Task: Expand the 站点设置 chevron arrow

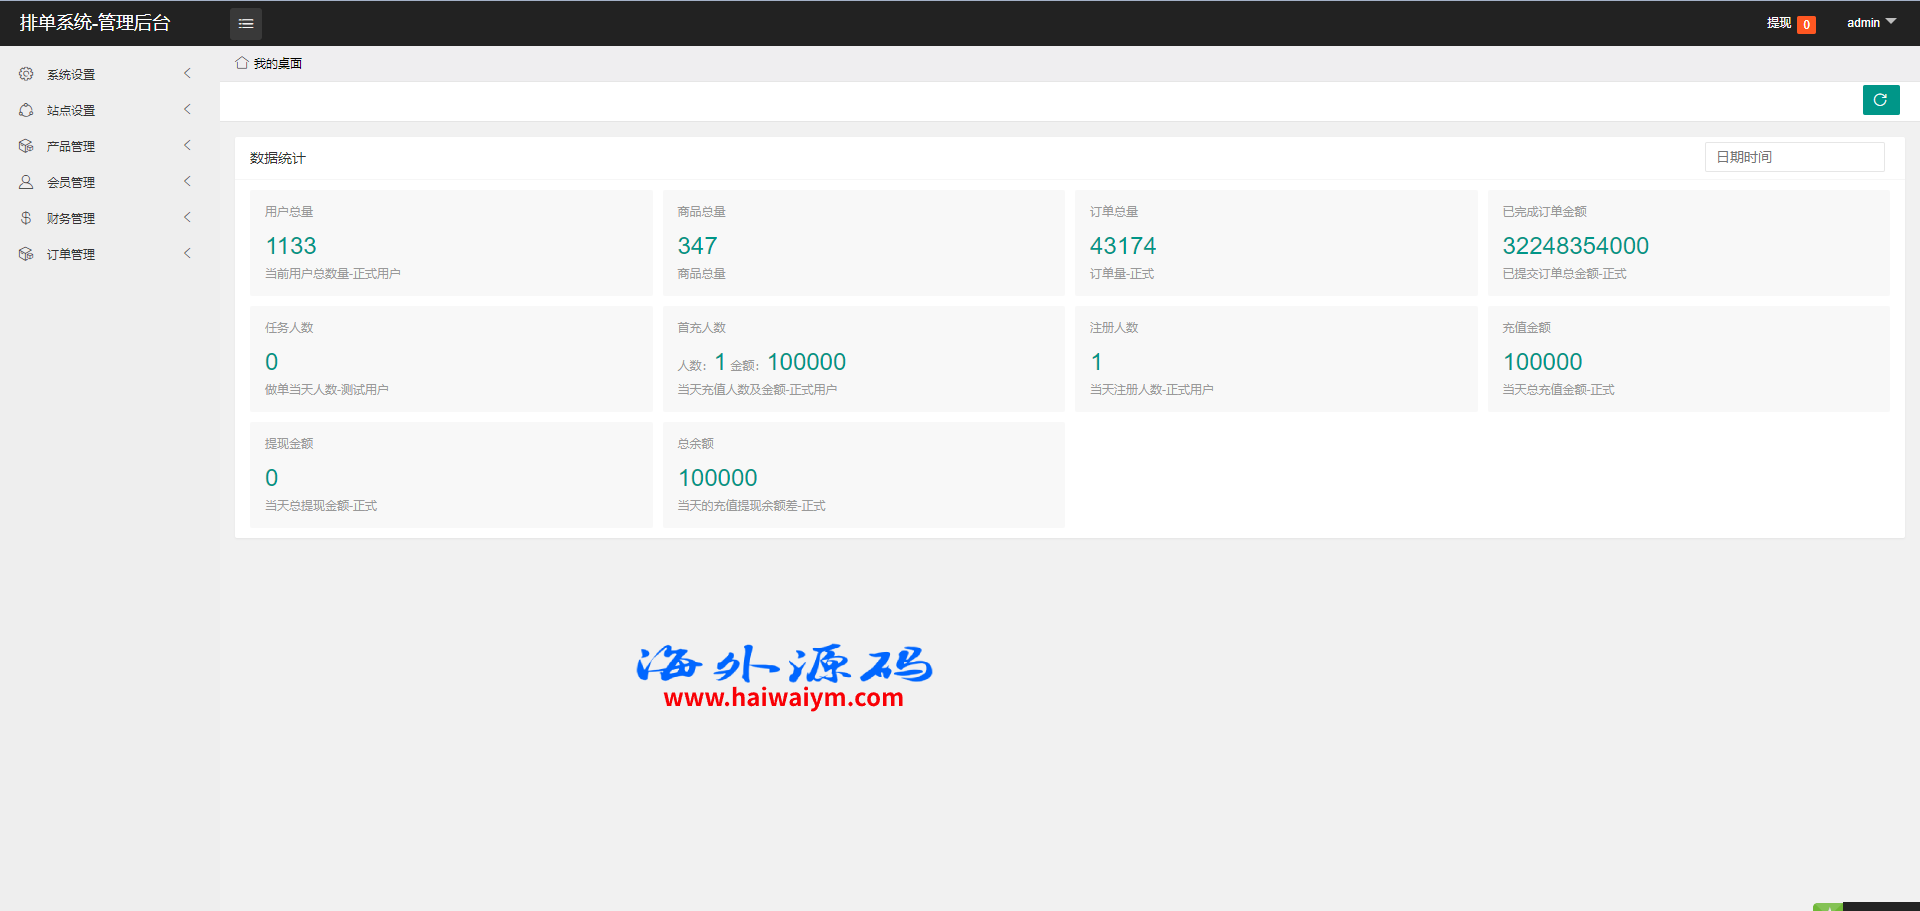Action: click(x=187, y=110)
